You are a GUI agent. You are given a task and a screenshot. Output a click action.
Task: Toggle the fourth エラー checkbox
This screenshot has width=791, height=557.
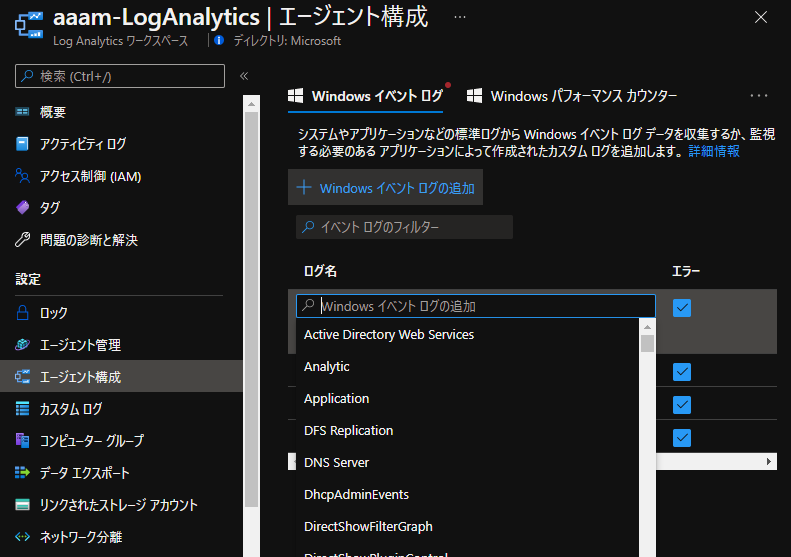click(x=682, y=437)
